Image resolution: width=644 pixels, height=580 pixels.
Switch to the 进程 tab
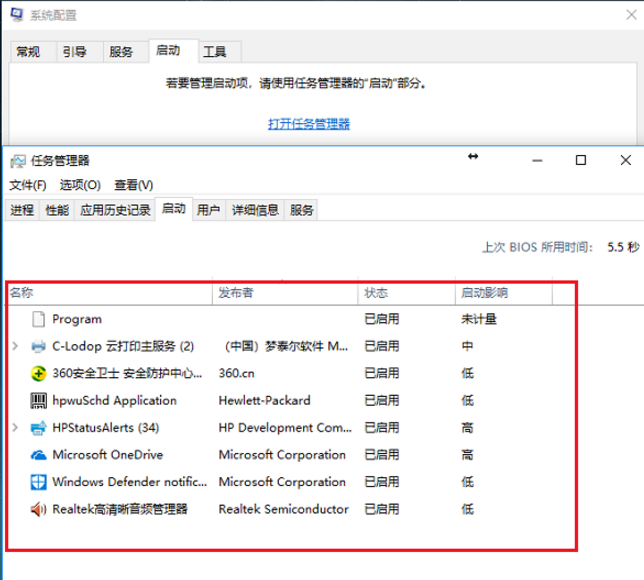22,210
